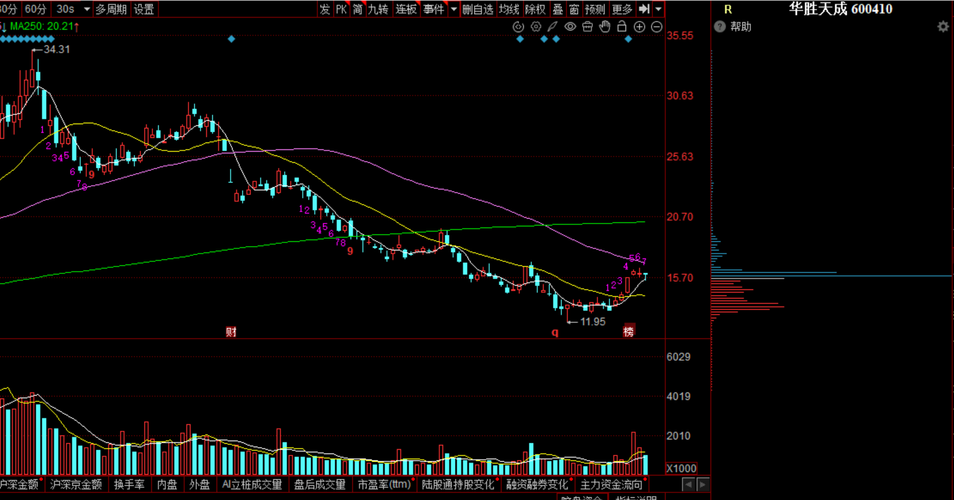
Task: Expand dropdown at far right of toolbar
Action: click(658, 9)
